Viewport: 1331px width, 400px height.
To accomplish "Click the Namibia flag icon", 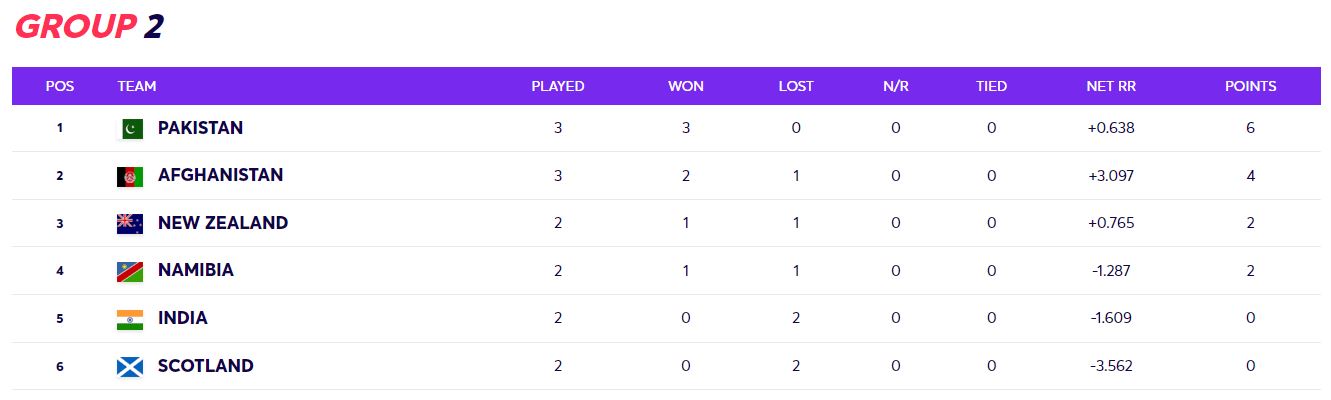I will [130, 271].
